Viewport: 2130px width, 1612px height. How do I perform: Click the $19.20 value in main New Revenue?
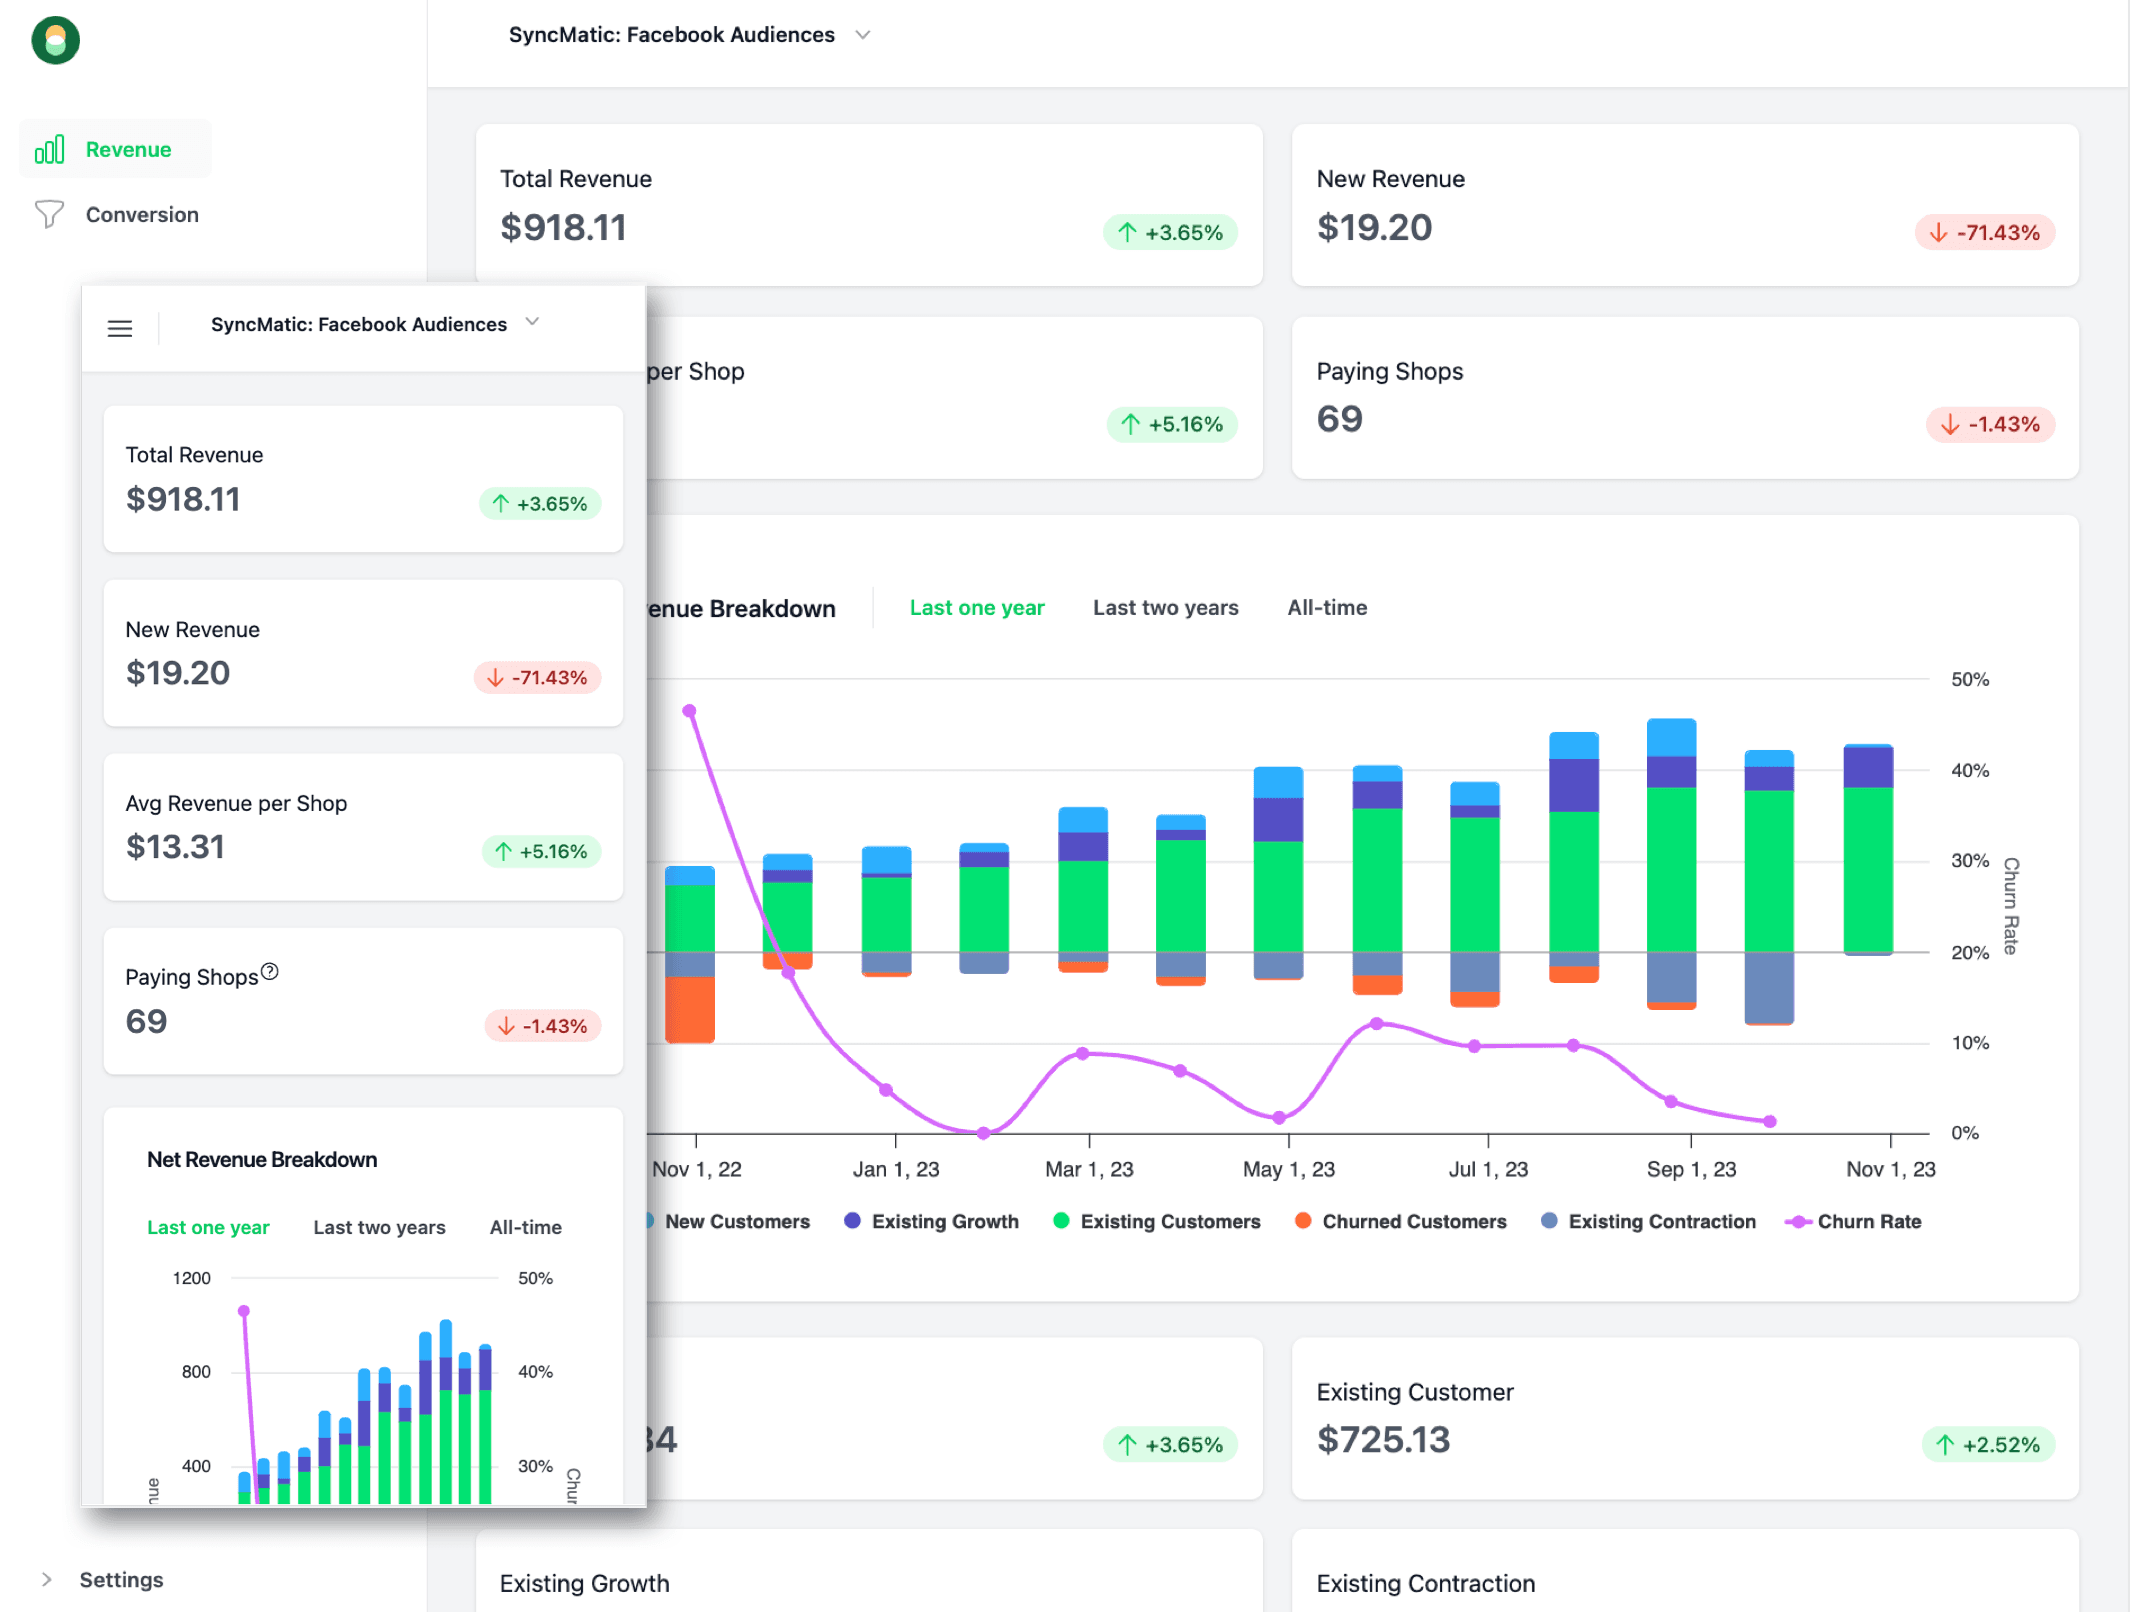click(x=1374, y=227)
